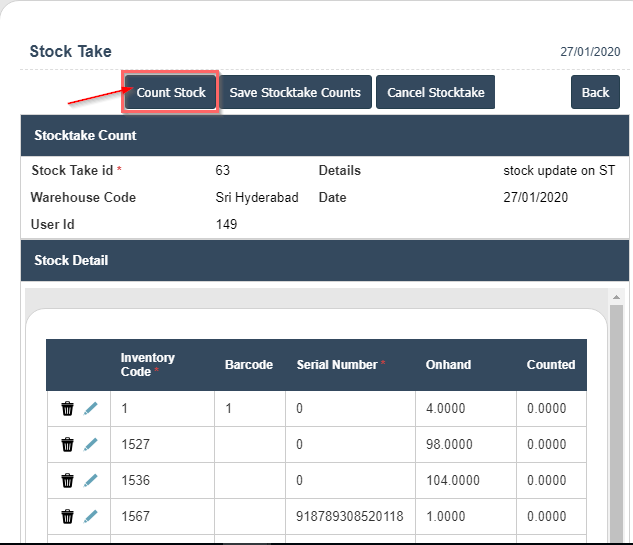Viewport: 633px width, 545px height.
Task: Delete the 1527 inventory row
Action: tap(68, 444)
